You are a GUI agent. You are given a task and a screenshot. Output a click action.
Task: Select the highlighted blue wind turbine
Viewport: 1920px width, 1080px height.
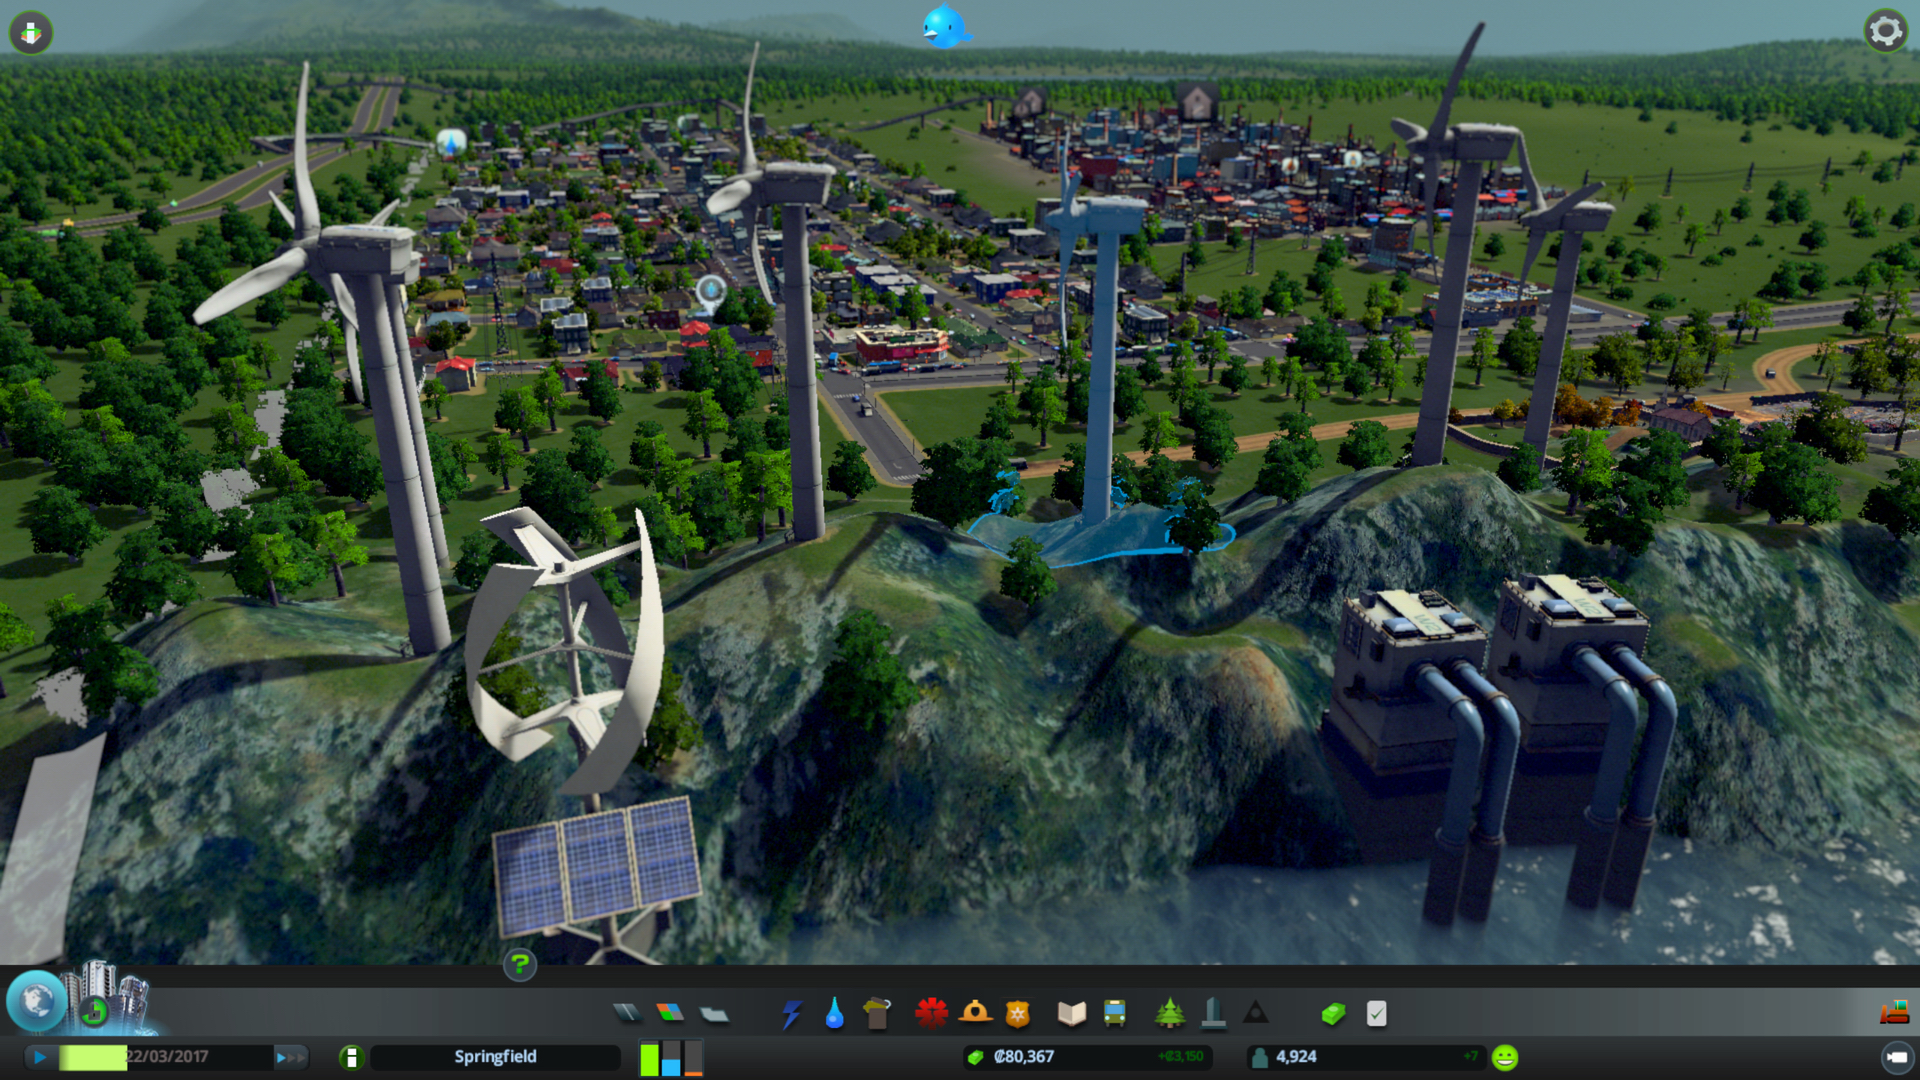tap(1100, 360)
